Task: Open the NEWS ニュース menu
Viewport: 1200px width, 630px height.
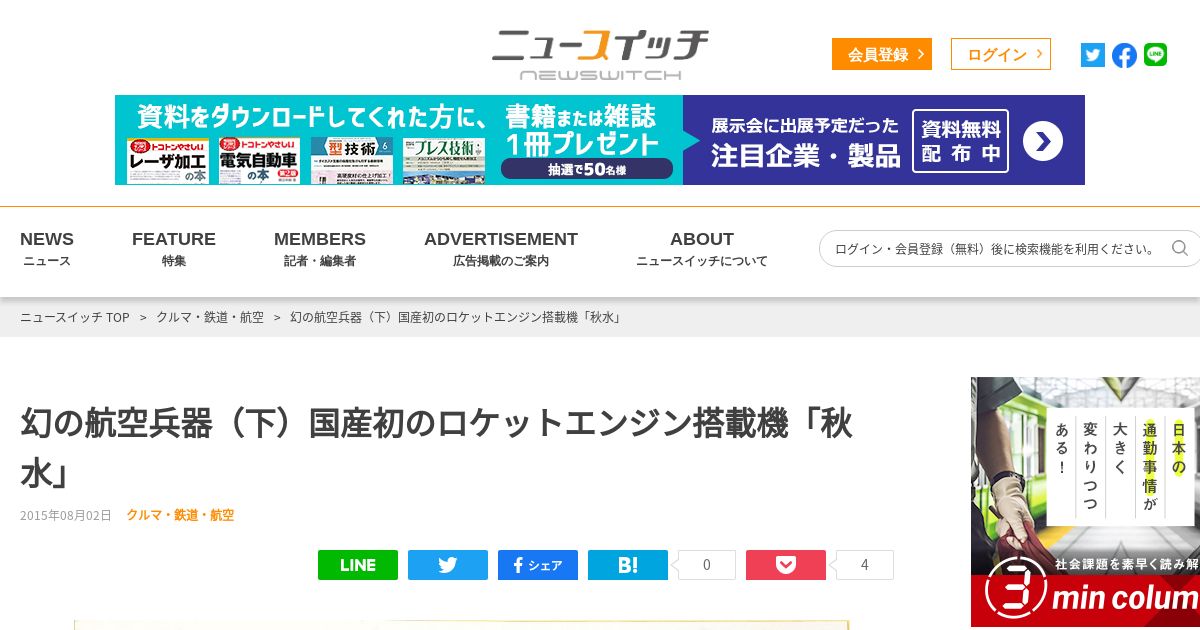Action: pos(47,249)
